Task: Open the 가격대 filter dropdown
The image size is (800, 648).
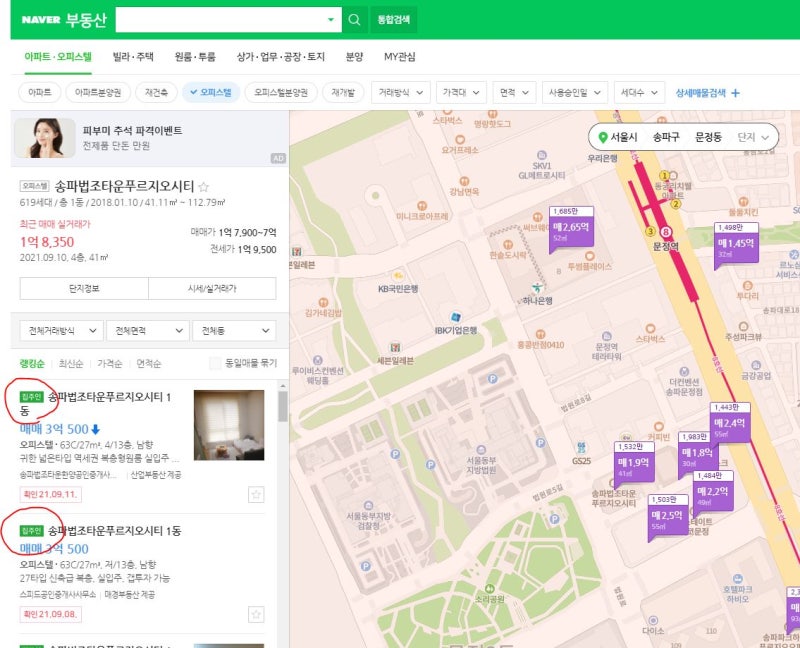Action: coord(461,93)
